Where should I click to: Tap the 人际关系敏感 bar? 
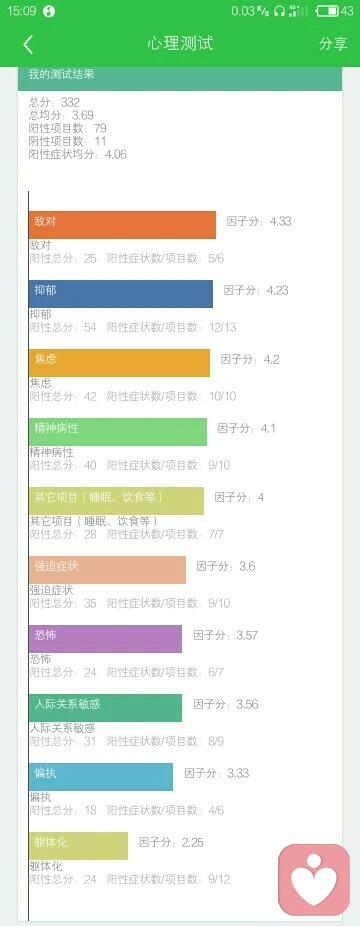tap(106, 707)
